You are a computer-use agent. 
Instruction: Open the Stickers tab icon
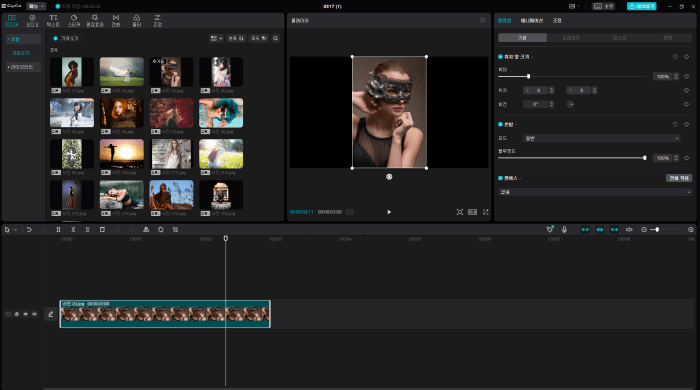click(x=74, y=21)
